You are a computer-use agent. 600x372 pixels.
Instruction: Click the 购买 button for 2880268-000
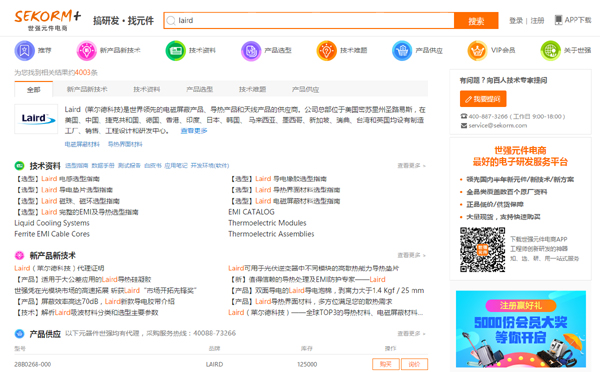pyautogui.click(x=386, y=364)
